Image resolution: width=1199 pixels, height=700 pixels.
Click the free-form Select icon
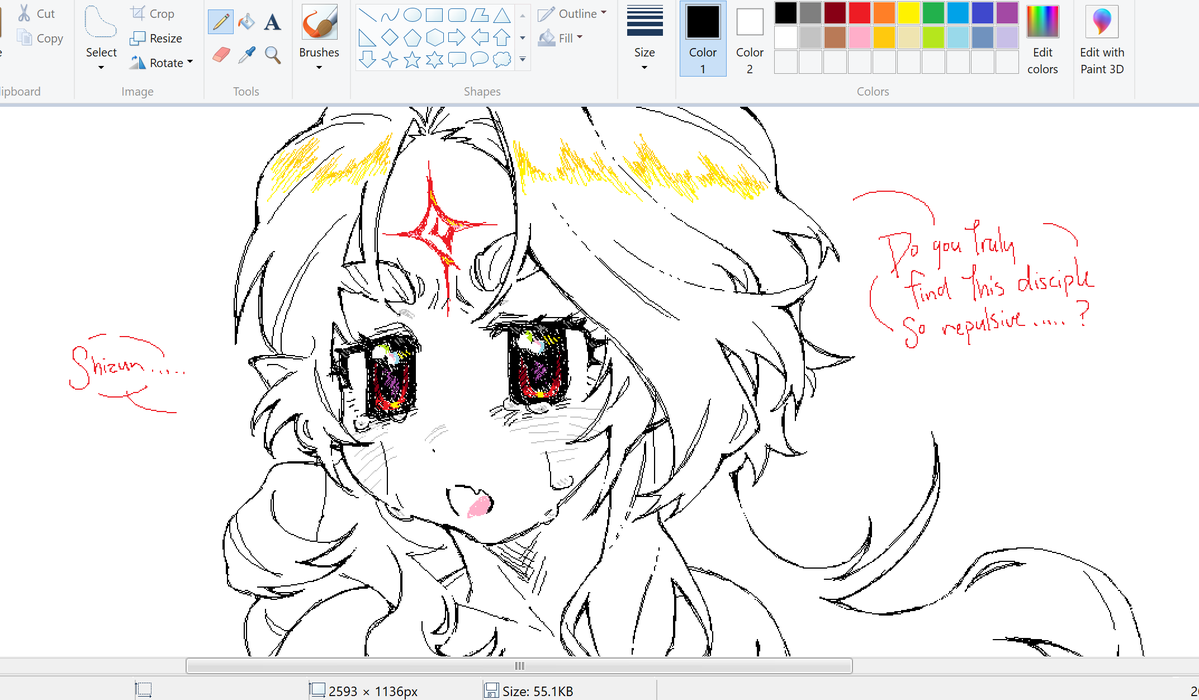click(101, 21)
